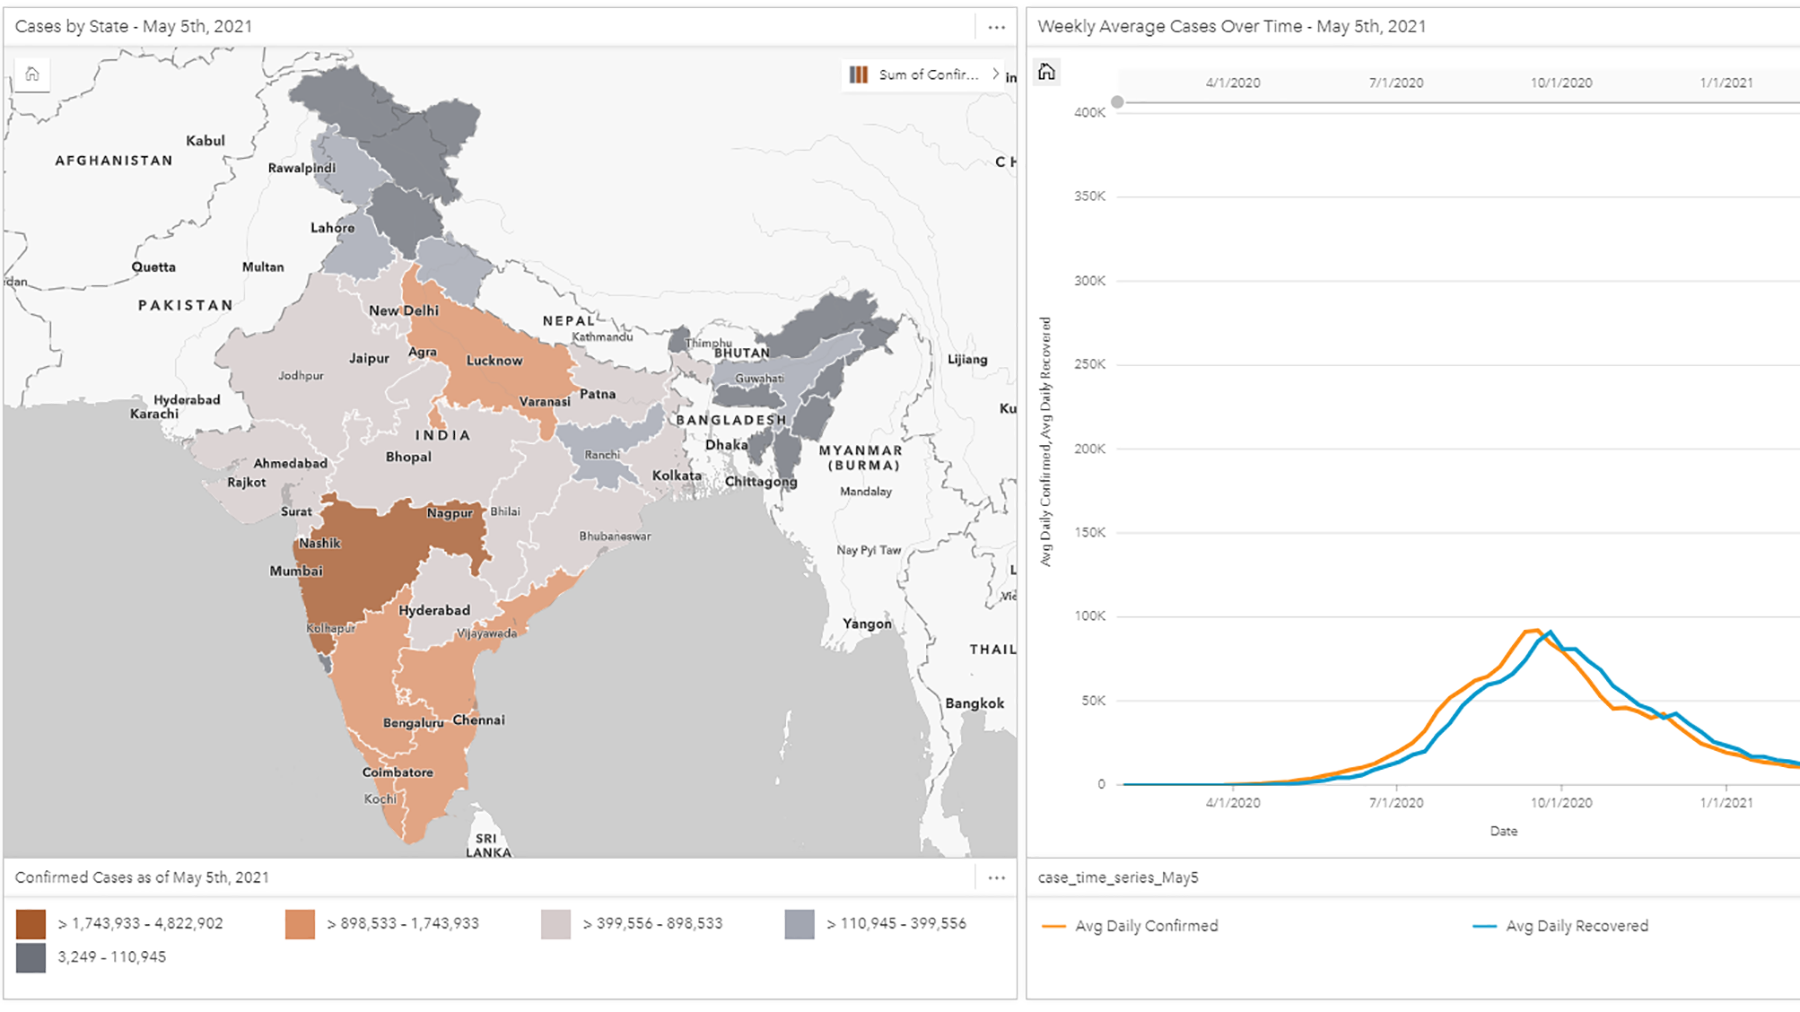The height and width of the screenshot is (1012, 1800).
Task: Click the Weekly Average Cases Over Time title
Action: [x=1231, y=27]
